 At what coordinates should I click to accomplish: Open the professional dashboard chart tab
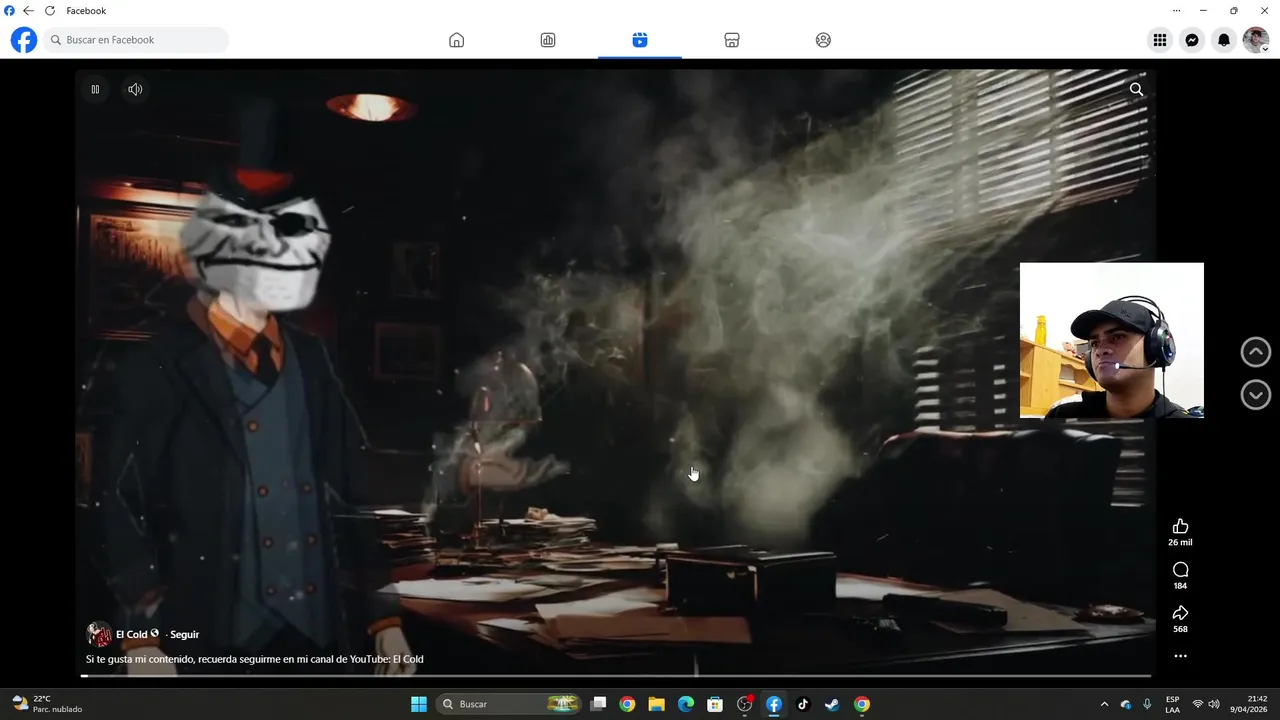(x=548, y=40)
